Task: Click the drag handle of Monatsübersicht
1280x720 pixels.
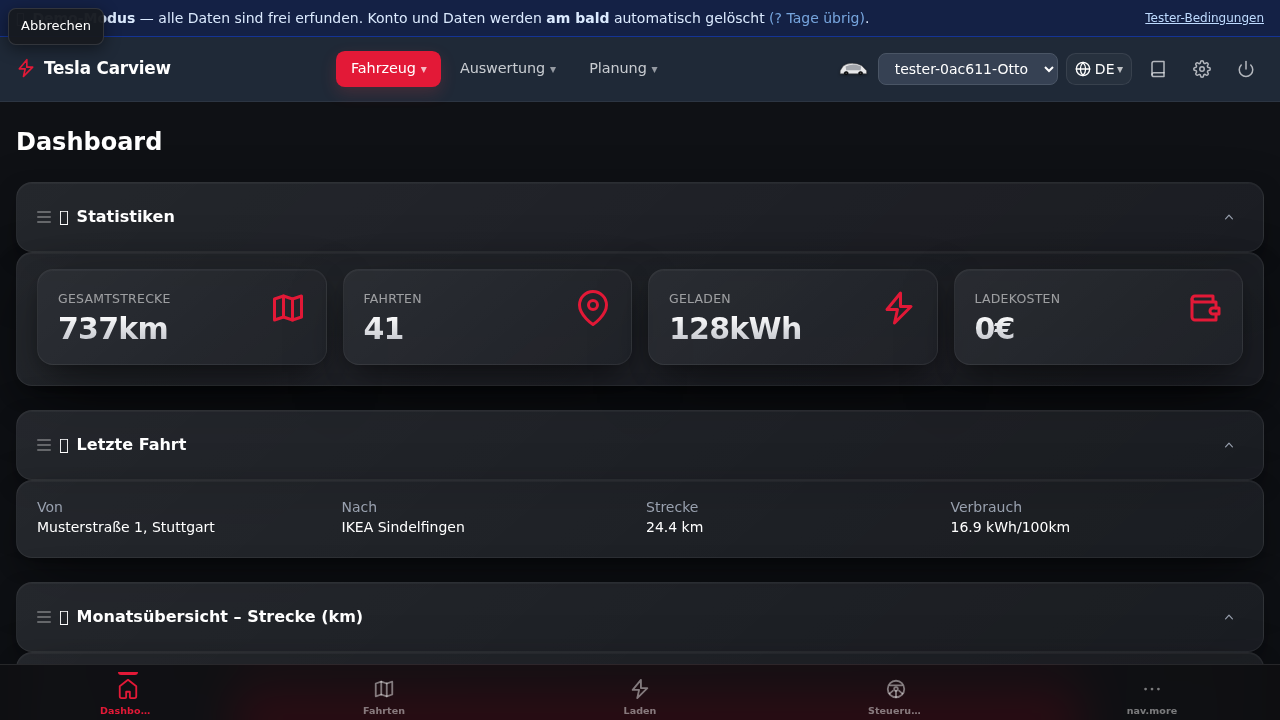Action: point(44,617)
